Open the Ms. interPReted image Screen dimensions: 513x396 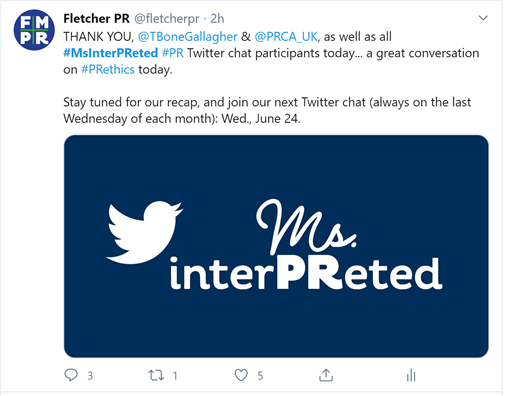click(276, 246)
